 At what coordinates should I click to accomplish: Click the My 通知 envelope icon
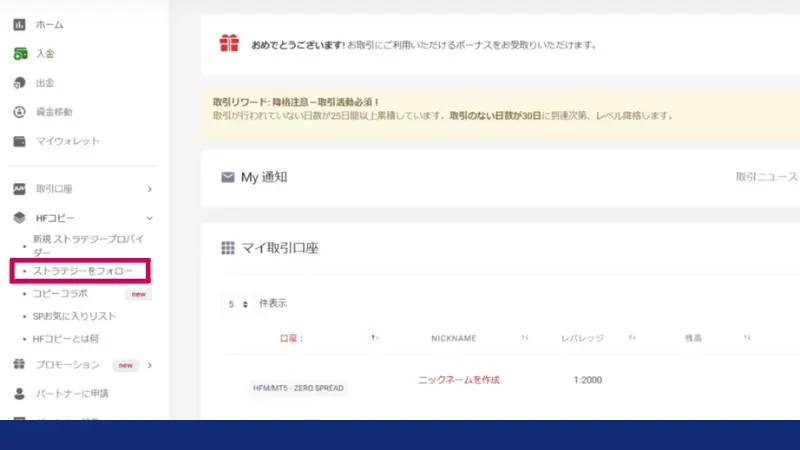click(227, 177)
